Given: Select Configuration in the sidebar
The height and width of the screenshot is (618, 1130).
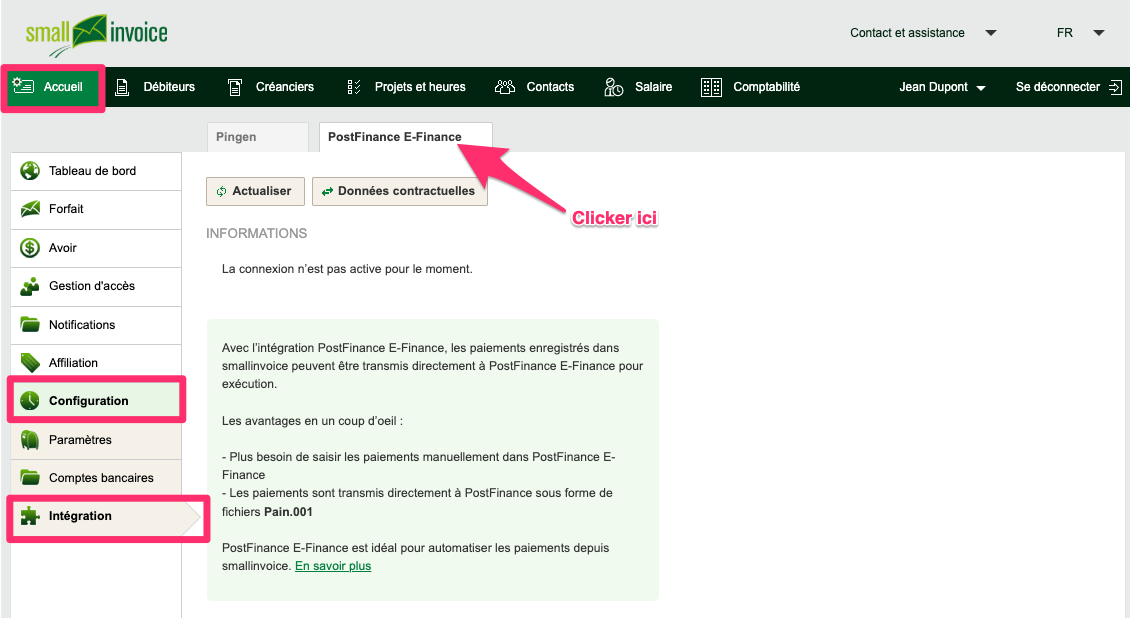Looking at the screenshot, I should (x=96, y=401).
